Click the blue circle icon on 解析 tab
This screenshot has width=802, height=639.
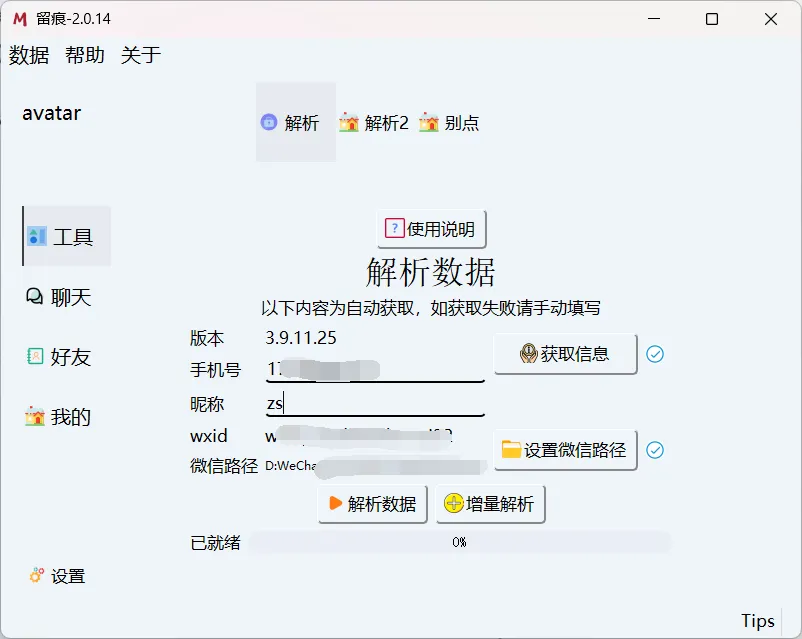pyautogui.click(x=268, y=123)
